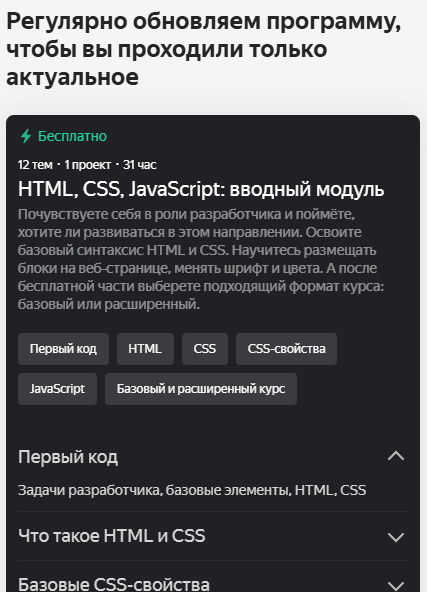This screenshot has height=592, width=427.
Task: Select the CSS-свойства tag chip
Action: point(287,349)
